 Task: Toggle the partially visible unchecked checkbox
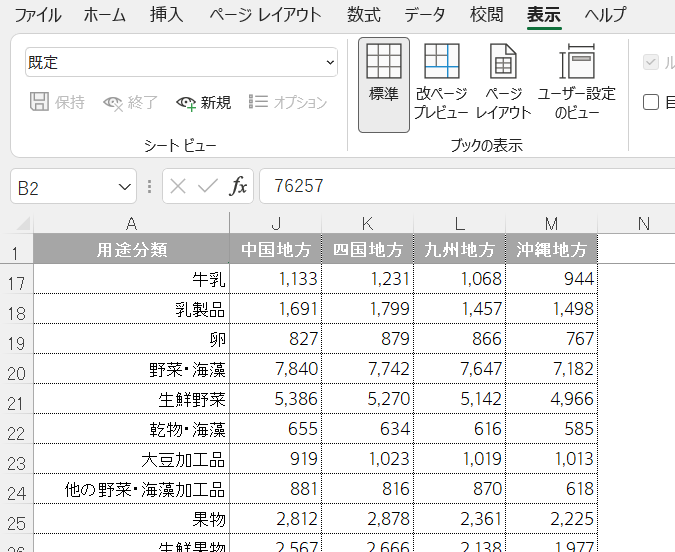click(651, 101)
